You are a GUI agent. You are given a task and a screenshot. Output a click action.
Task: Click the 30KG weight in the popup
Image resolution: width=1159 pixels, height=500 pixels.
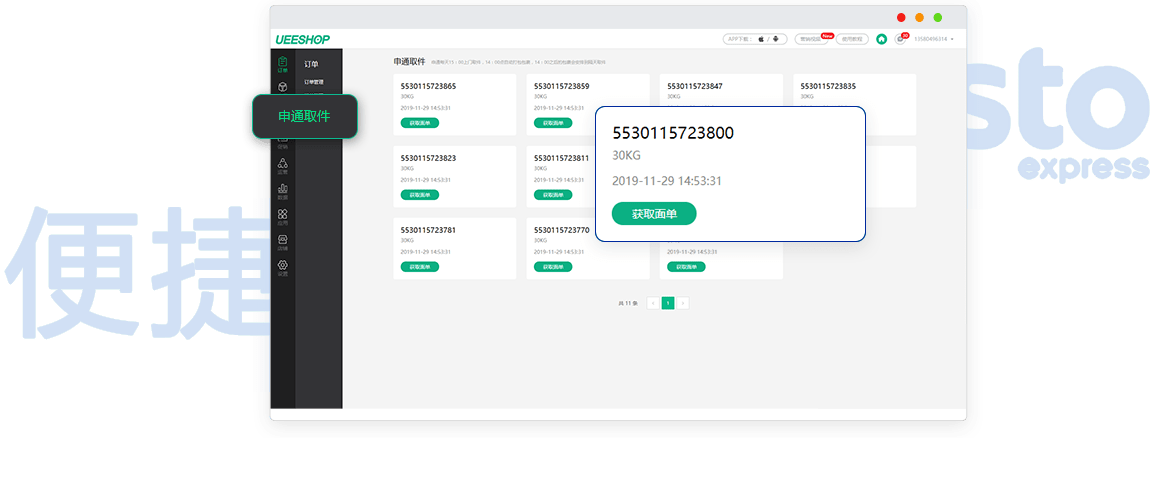click(x=626, y=156)
